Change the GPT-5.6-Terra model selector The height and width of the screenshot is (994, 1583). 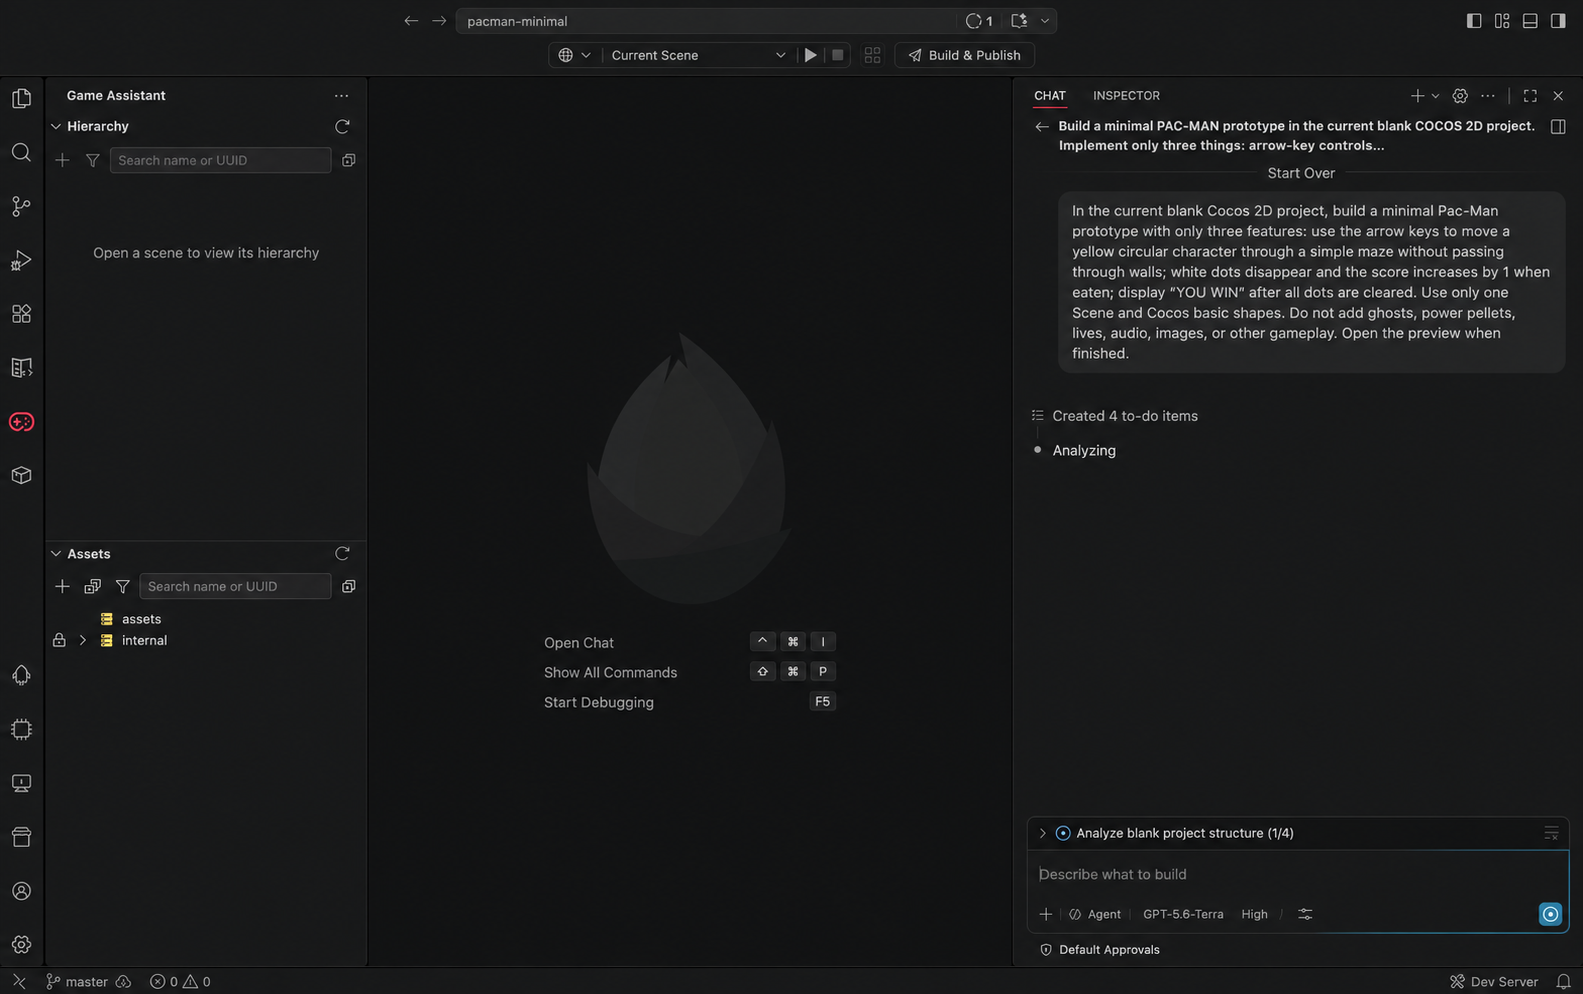1183,914
